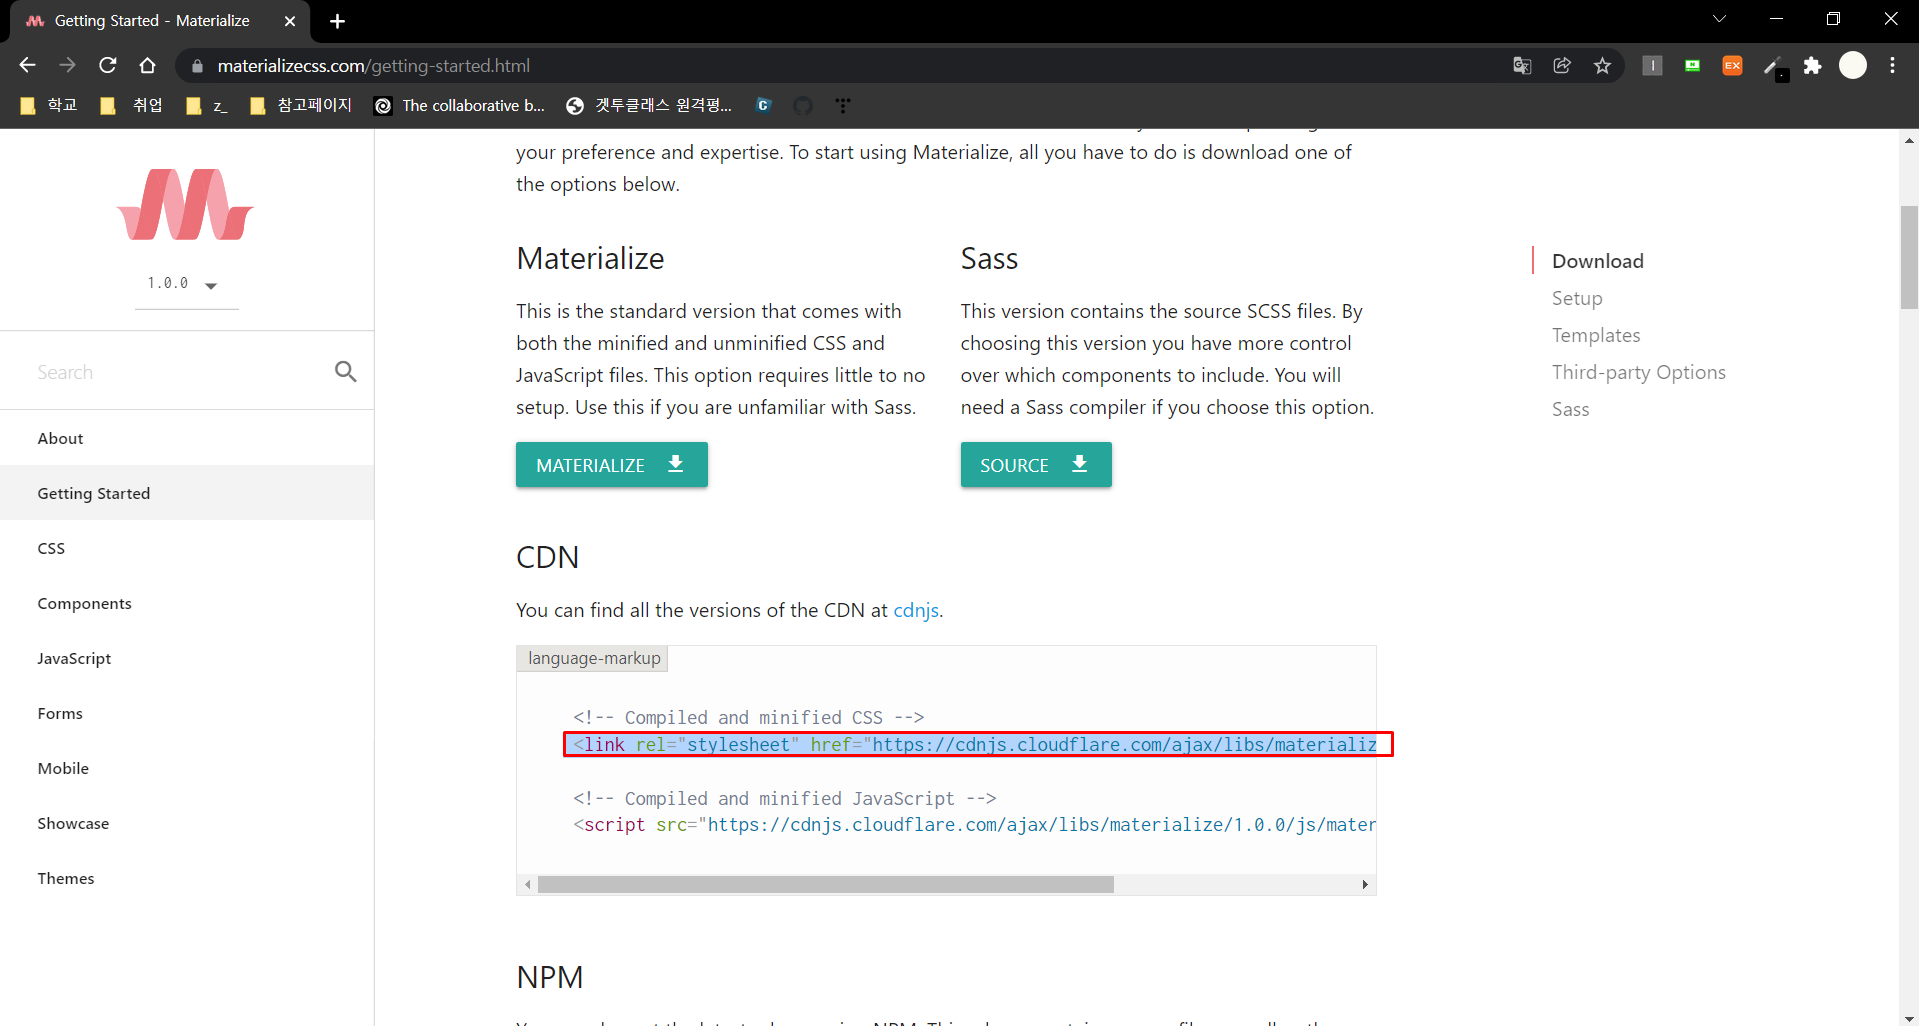Jump to Third-party Options section
1919x1026 pixels.
click(x=1639, y=372)
